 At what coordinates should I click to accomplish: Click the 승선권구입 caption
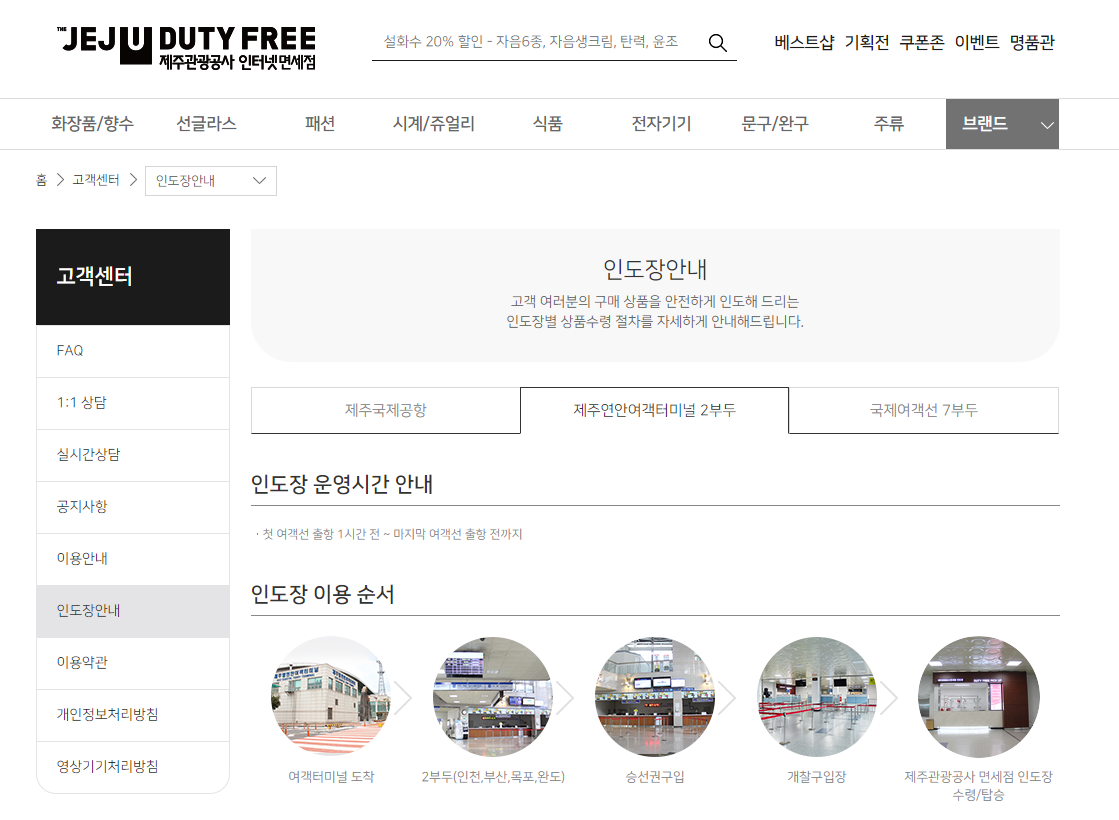tap(654, 776)
